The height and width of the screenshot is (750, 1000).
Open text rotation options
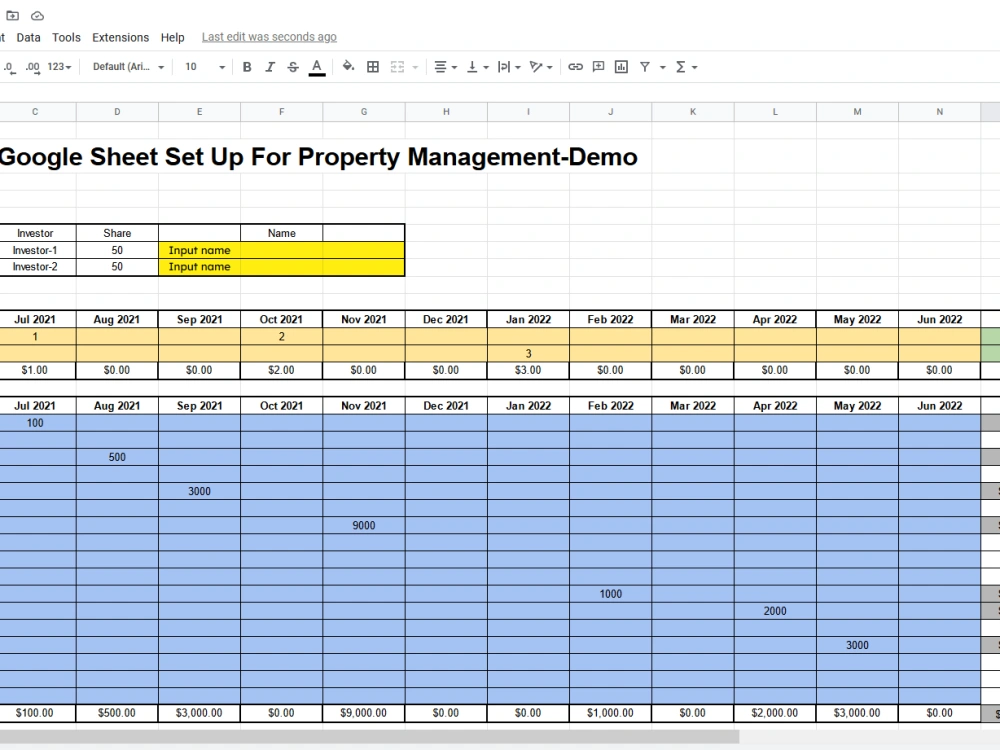[x=540, y=67]
